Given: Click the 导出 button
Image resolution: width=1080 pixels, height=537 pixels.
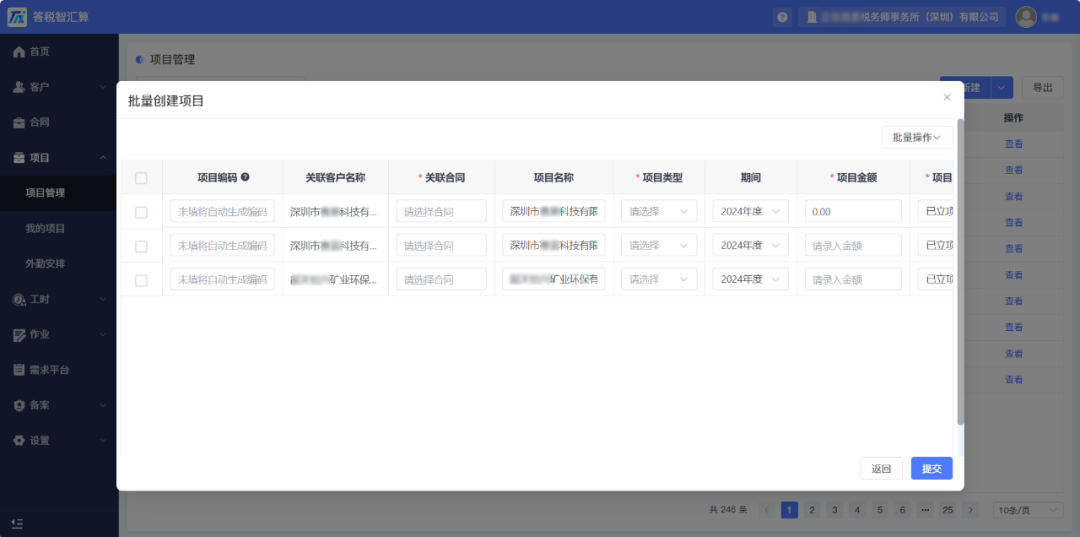Looking at the screenshot, I should pyautogui.click(x=1042, y=87).
